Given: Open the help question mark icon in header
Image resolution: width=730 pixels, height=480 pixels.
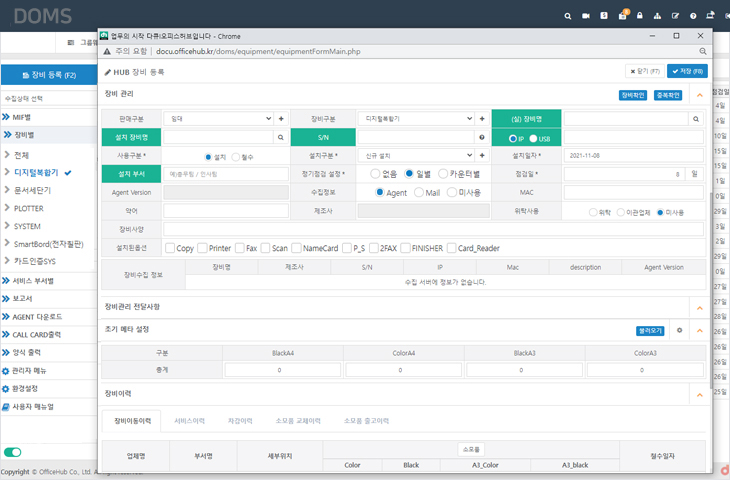Looking at the screenshot, I should click(x=693, y=16).
